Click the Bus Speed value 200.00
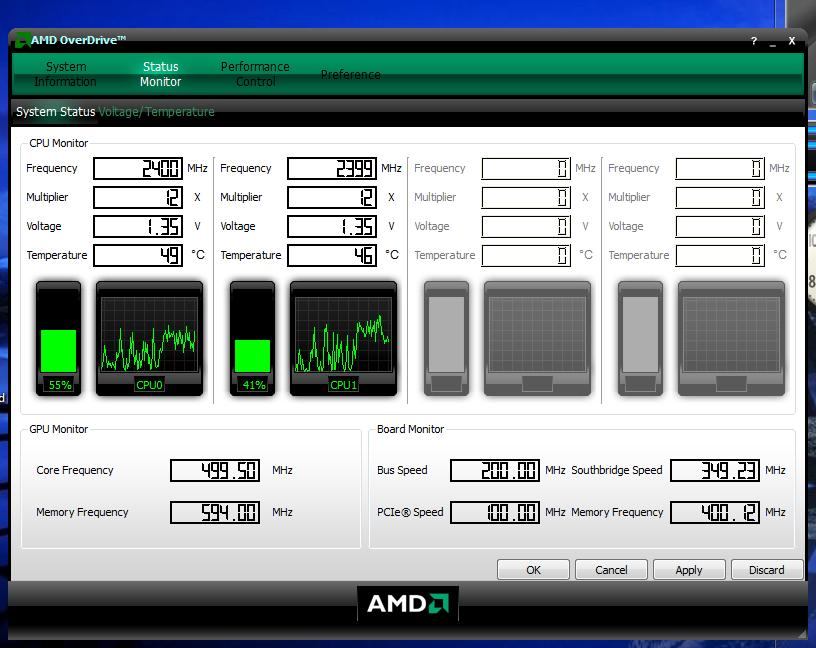 495,471
